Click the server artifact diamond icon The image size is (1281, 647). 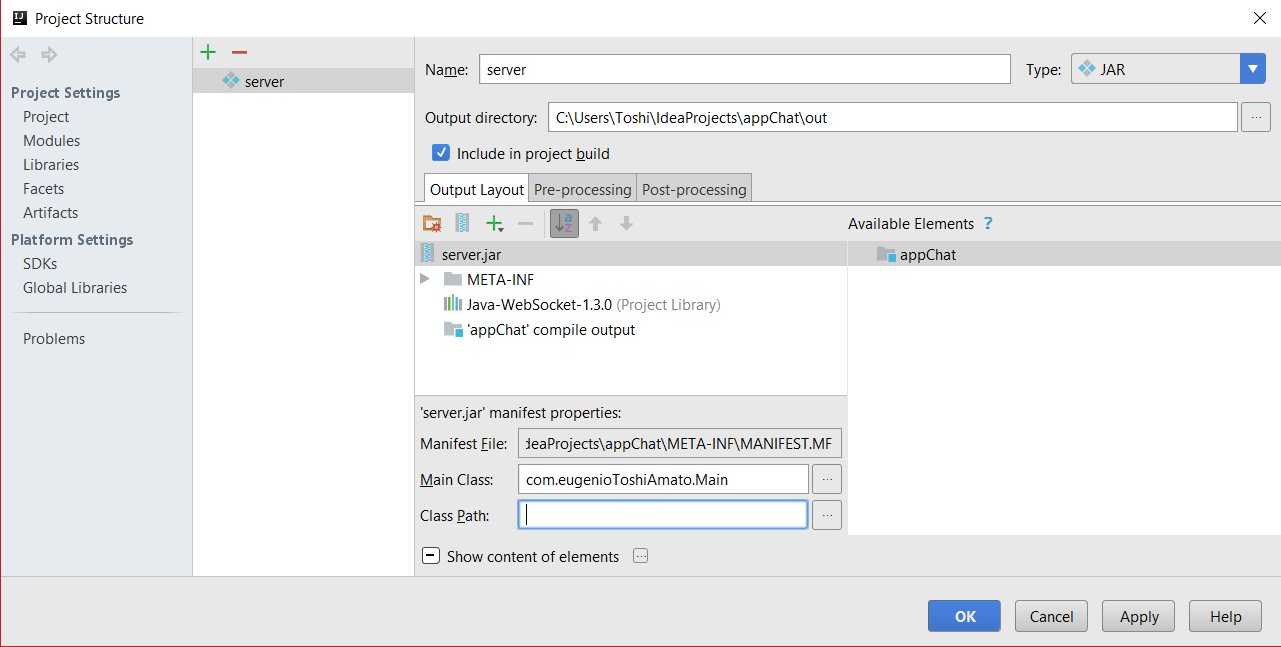(231, 81)
